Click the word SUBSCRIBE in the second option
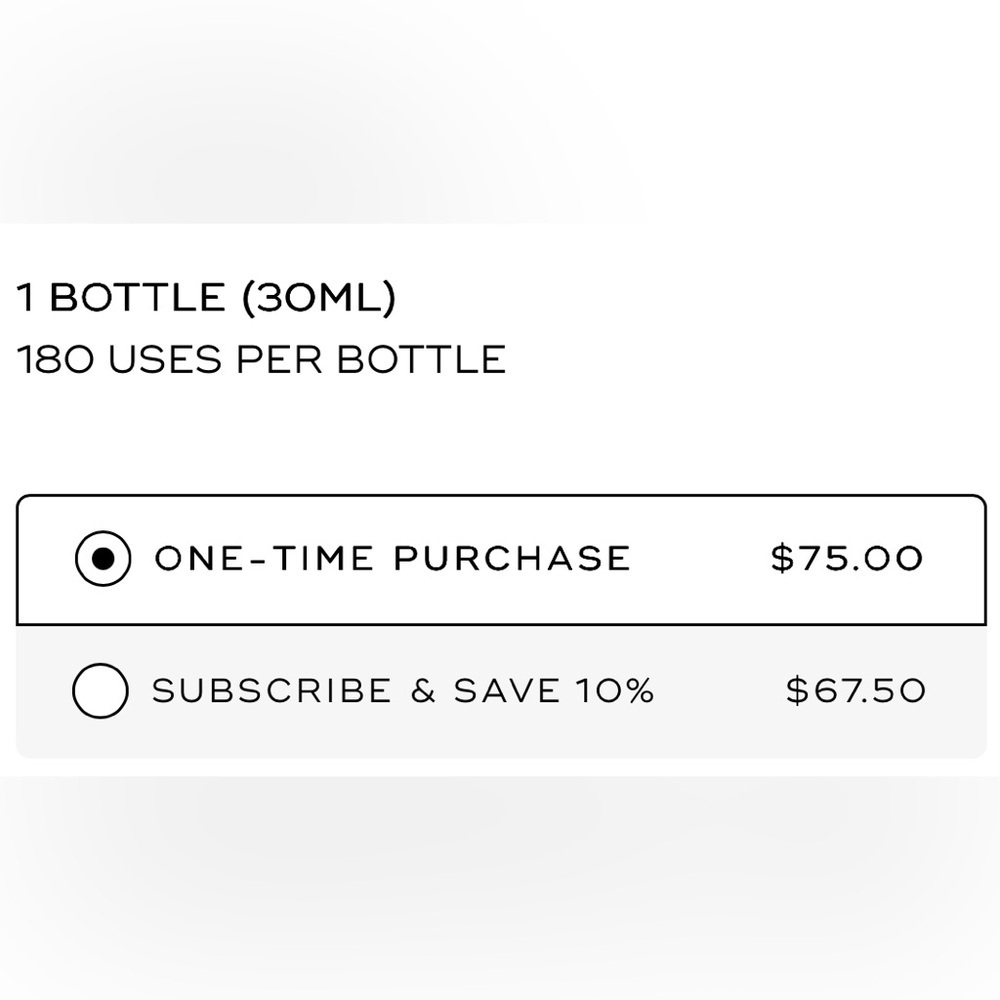The height and width of the screenshot is (1000, 1000). 272,691
